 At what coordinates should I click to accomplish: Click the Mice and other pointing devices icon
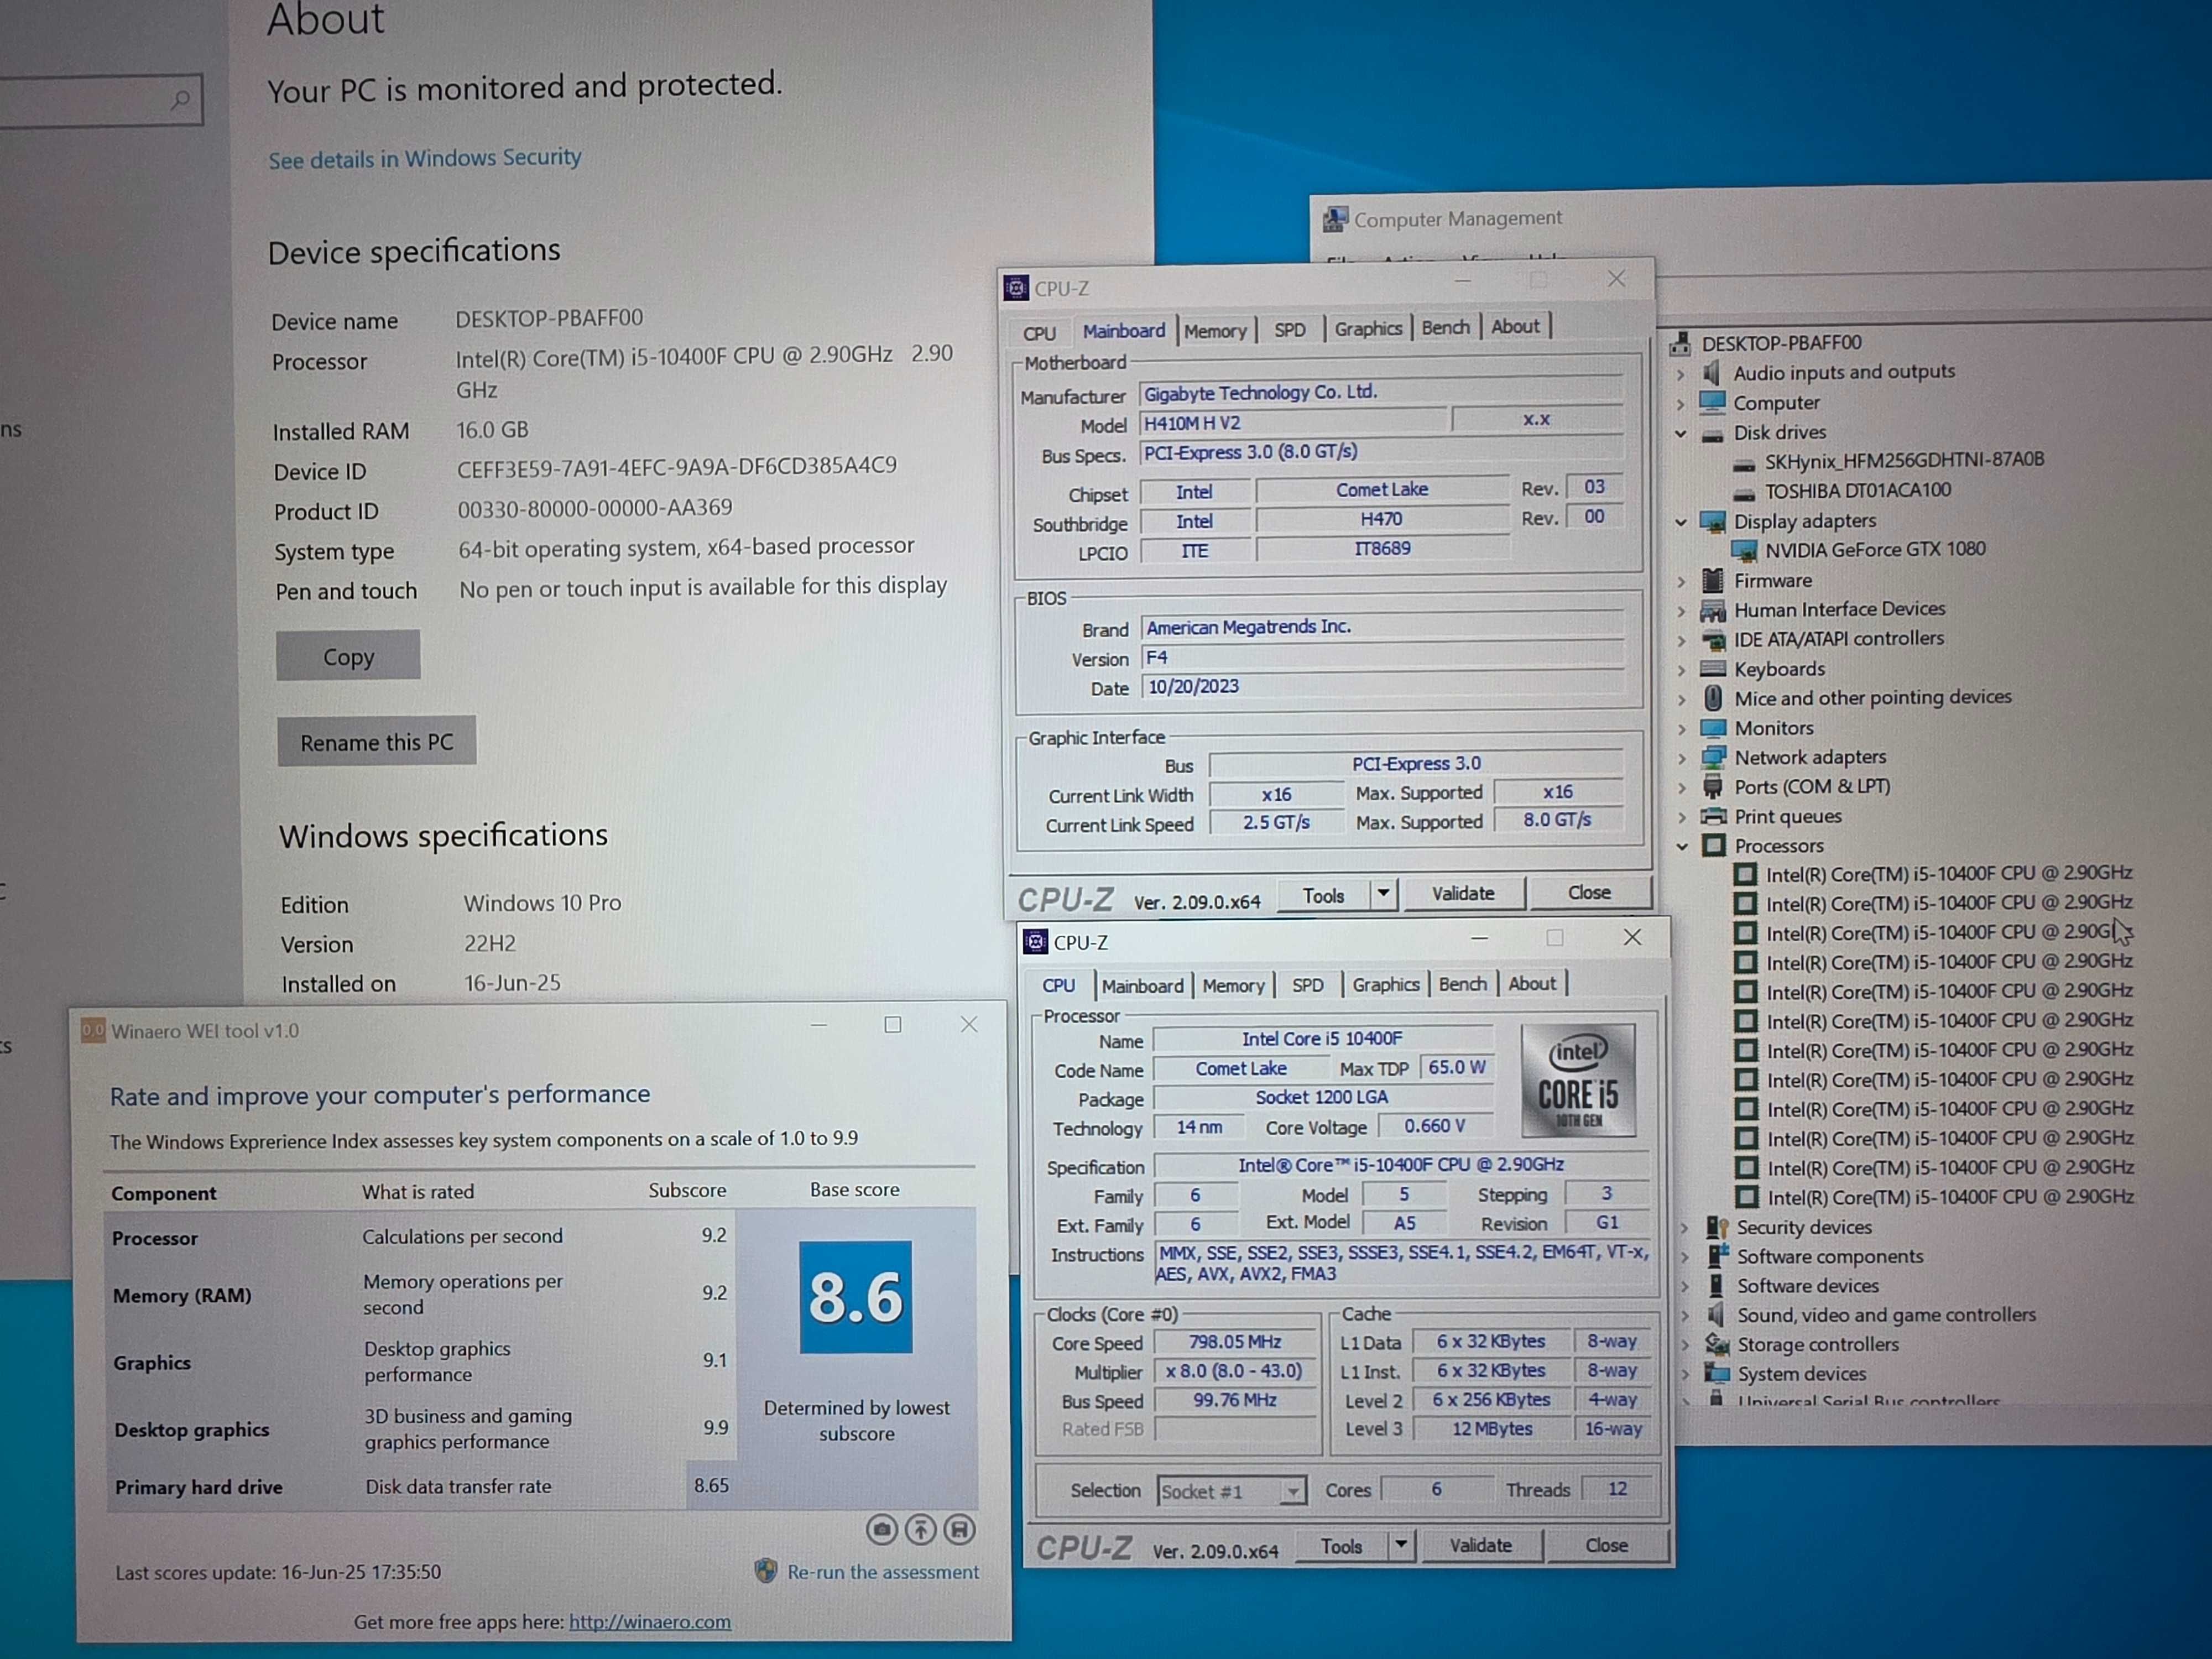pyautogui.click(x=1713, y=698)
